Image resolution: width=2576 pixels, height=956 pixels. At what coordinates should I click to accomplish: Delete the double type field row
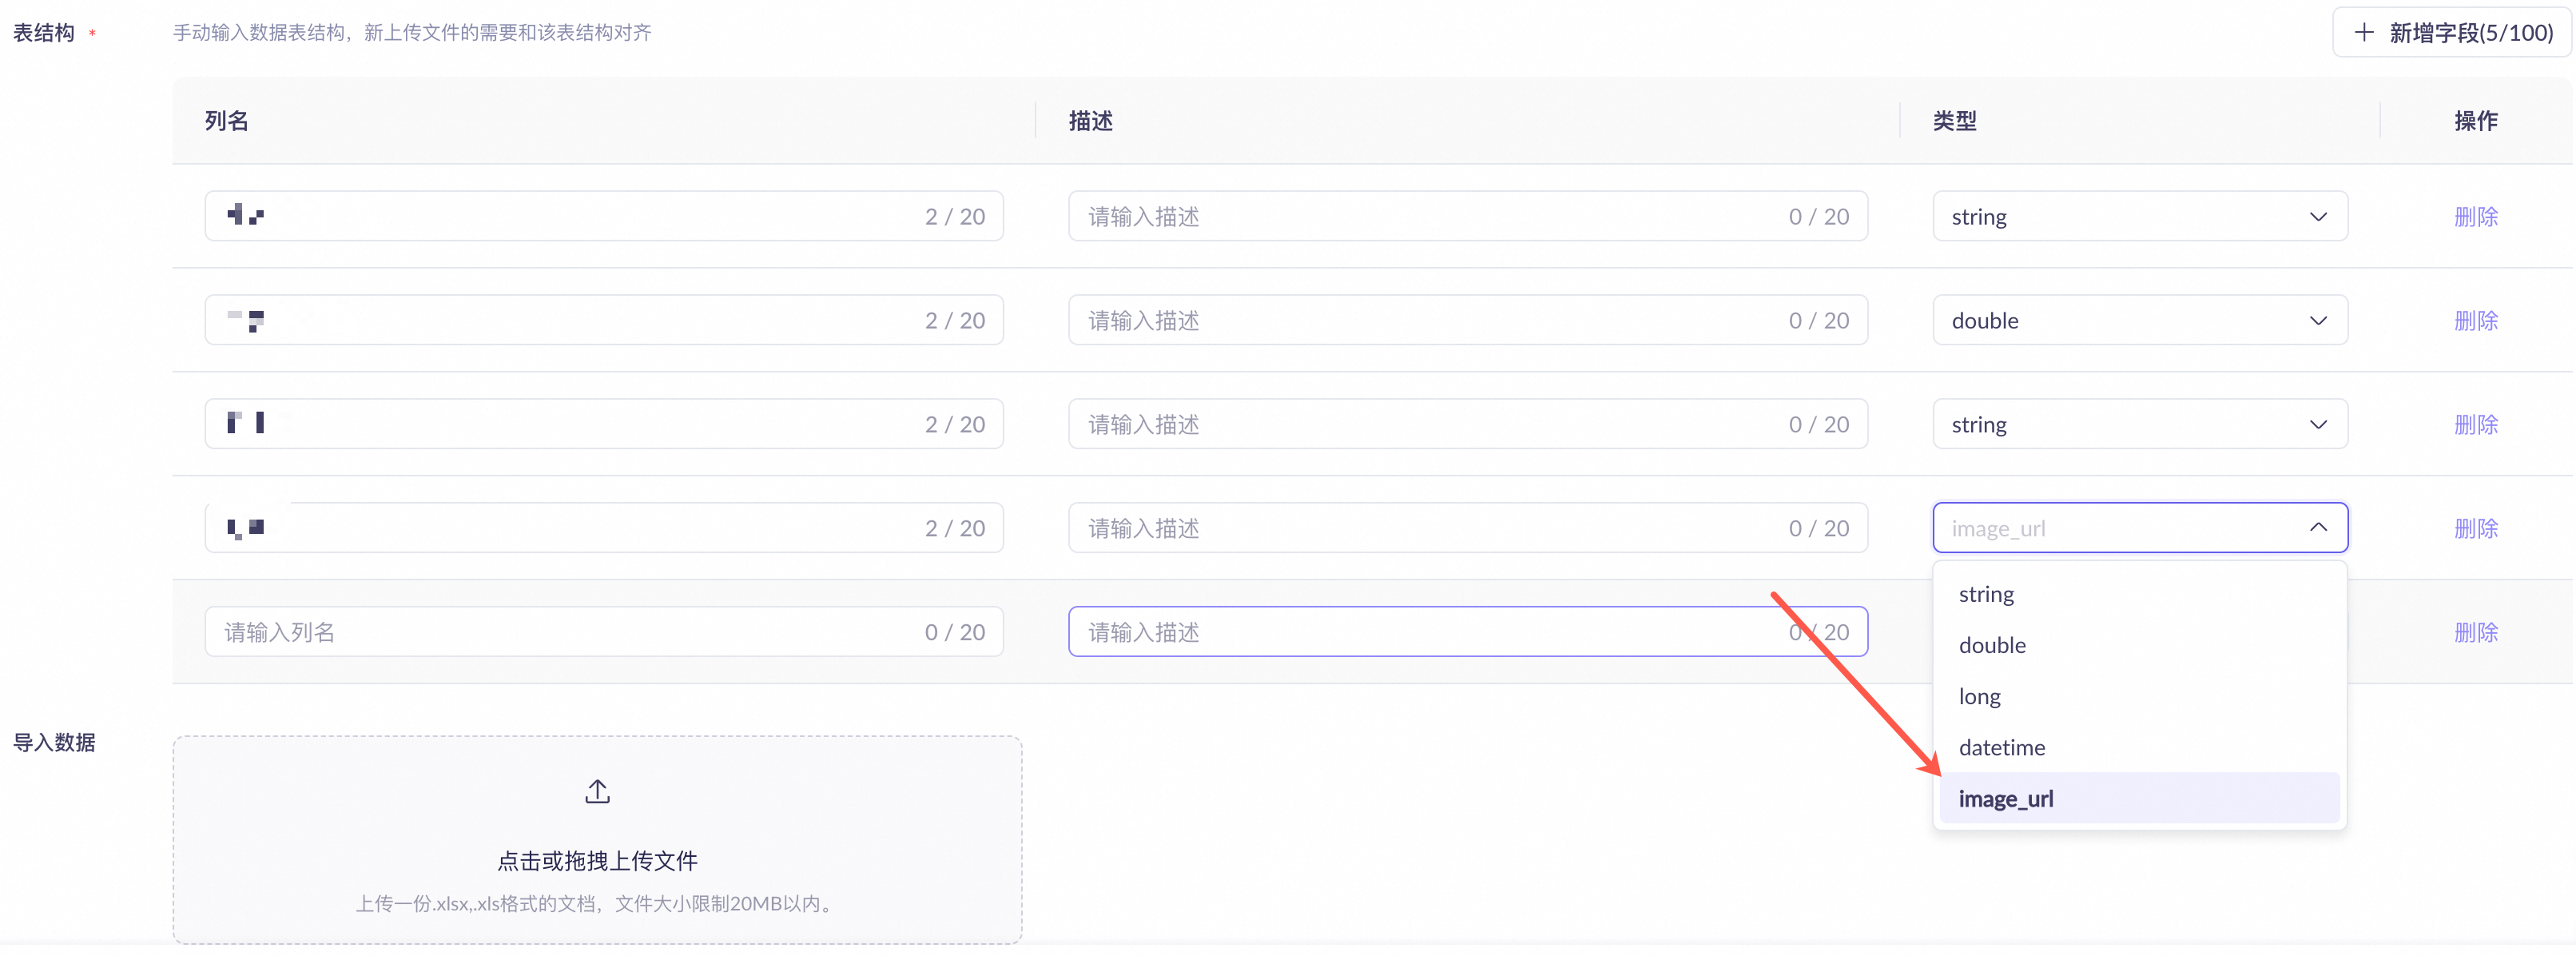(x=2475, y=320)
